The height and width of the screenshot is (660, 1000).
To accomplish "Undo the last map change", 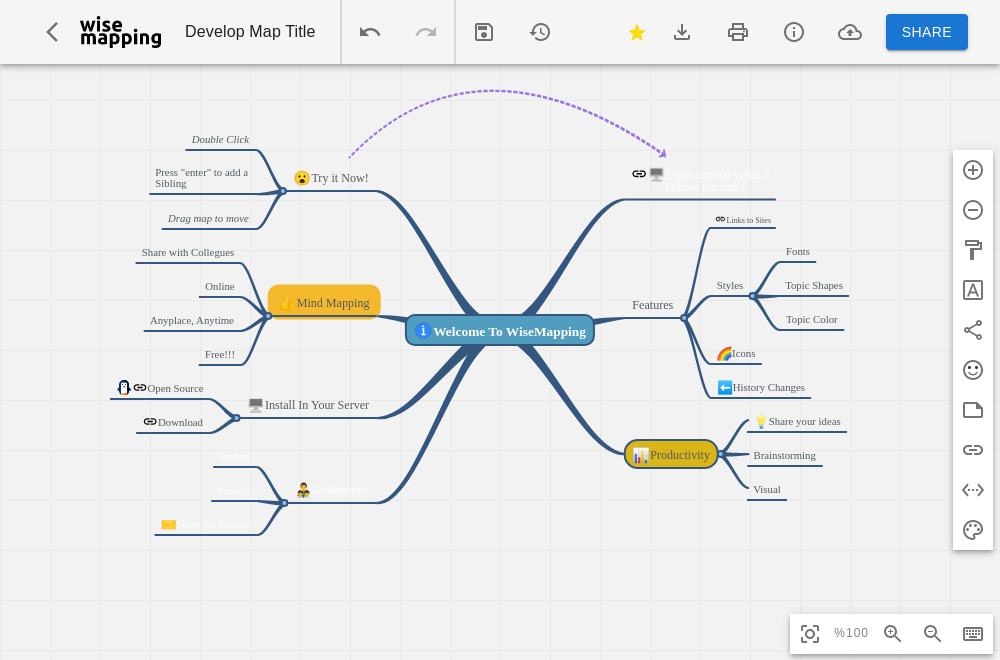I will point(370,32).
